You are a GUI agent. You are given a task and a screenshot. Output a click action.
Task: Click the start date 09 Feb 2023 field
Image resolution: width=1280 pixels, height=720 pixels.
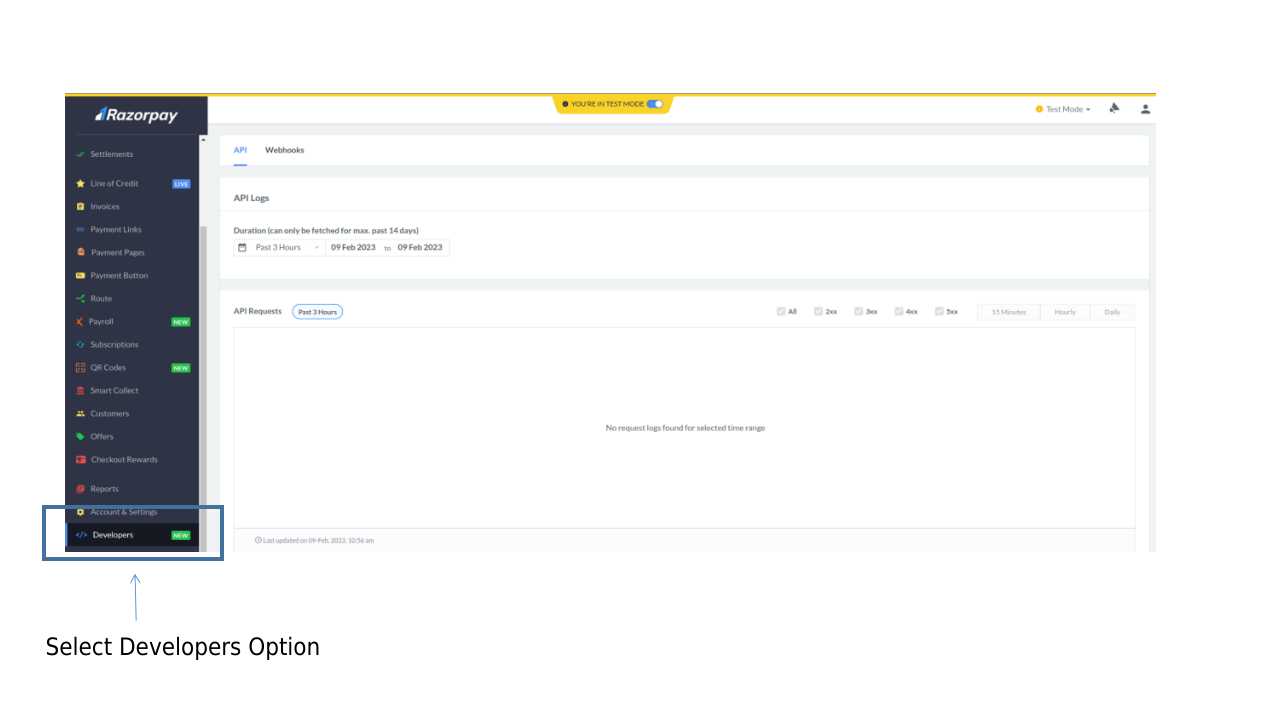pos(353,247)
